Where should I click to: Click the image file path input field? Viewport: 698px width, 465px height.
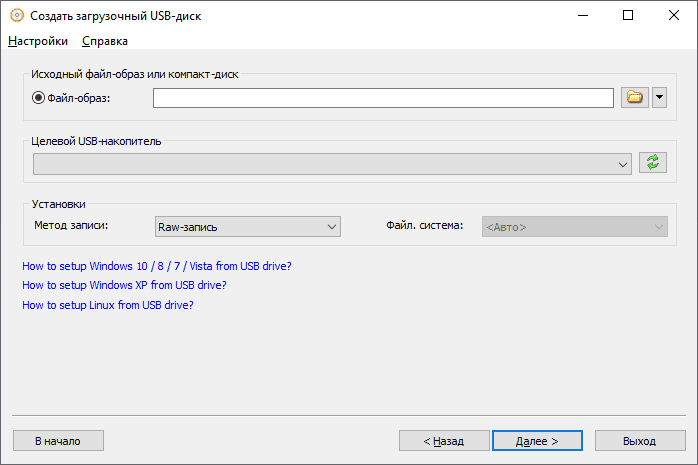click(x=383, y=98)
